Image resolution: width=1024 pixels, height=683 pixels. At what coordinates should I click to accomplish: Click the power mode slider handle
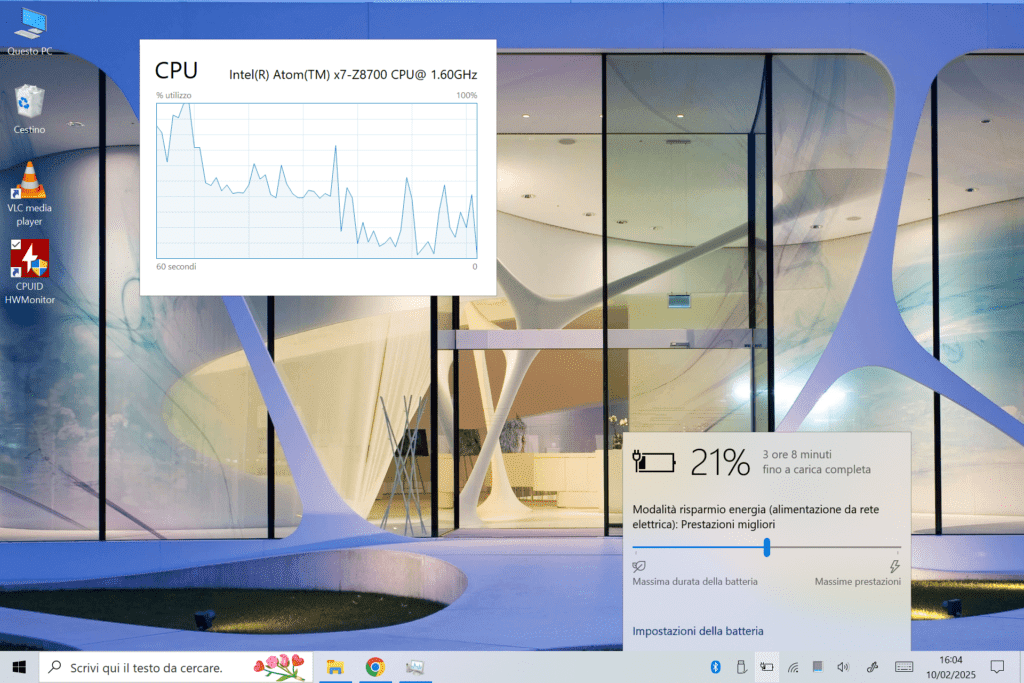[767, 547]
